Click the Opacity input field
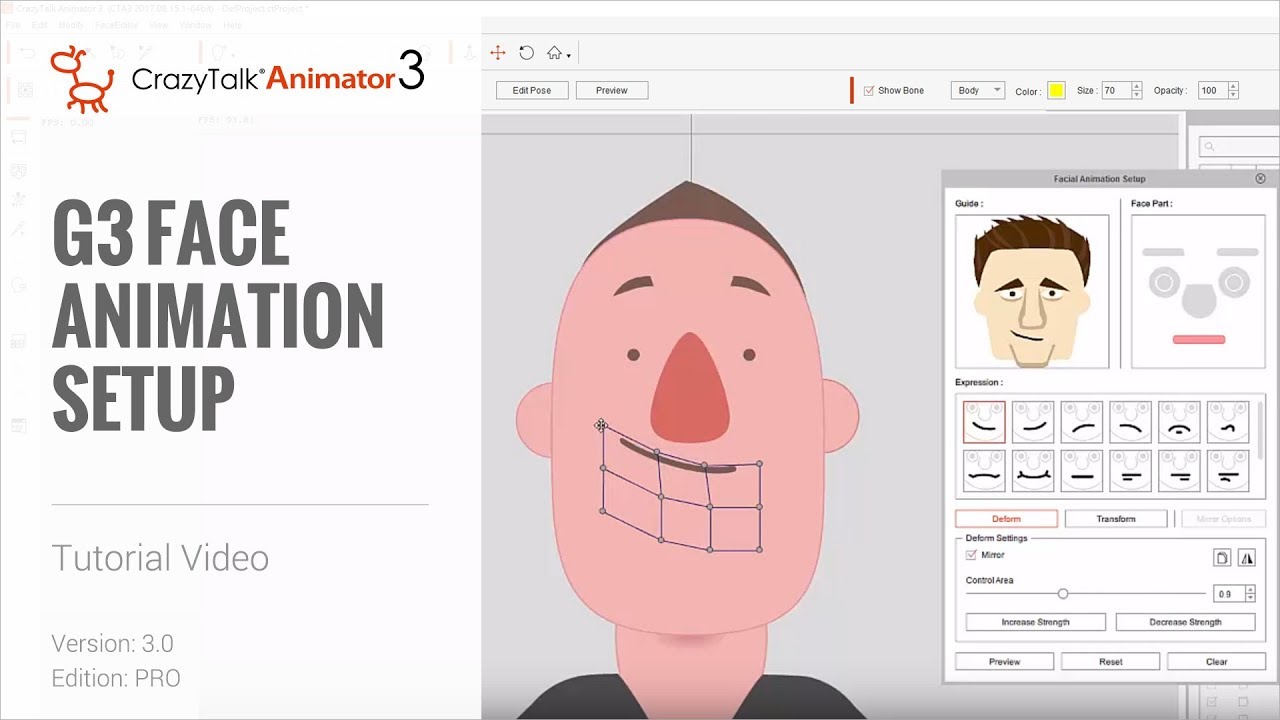The width and height of the screenshot is (1280, 720). [1212, 90]
